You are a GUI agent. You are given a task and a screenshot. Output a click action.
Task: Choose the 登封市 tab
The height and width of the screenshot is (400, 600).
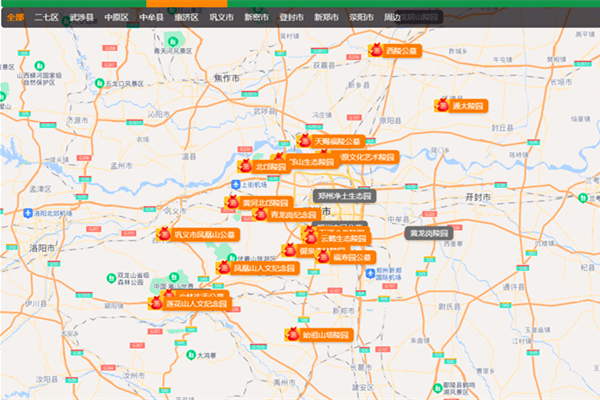click(x=291, y=17)
